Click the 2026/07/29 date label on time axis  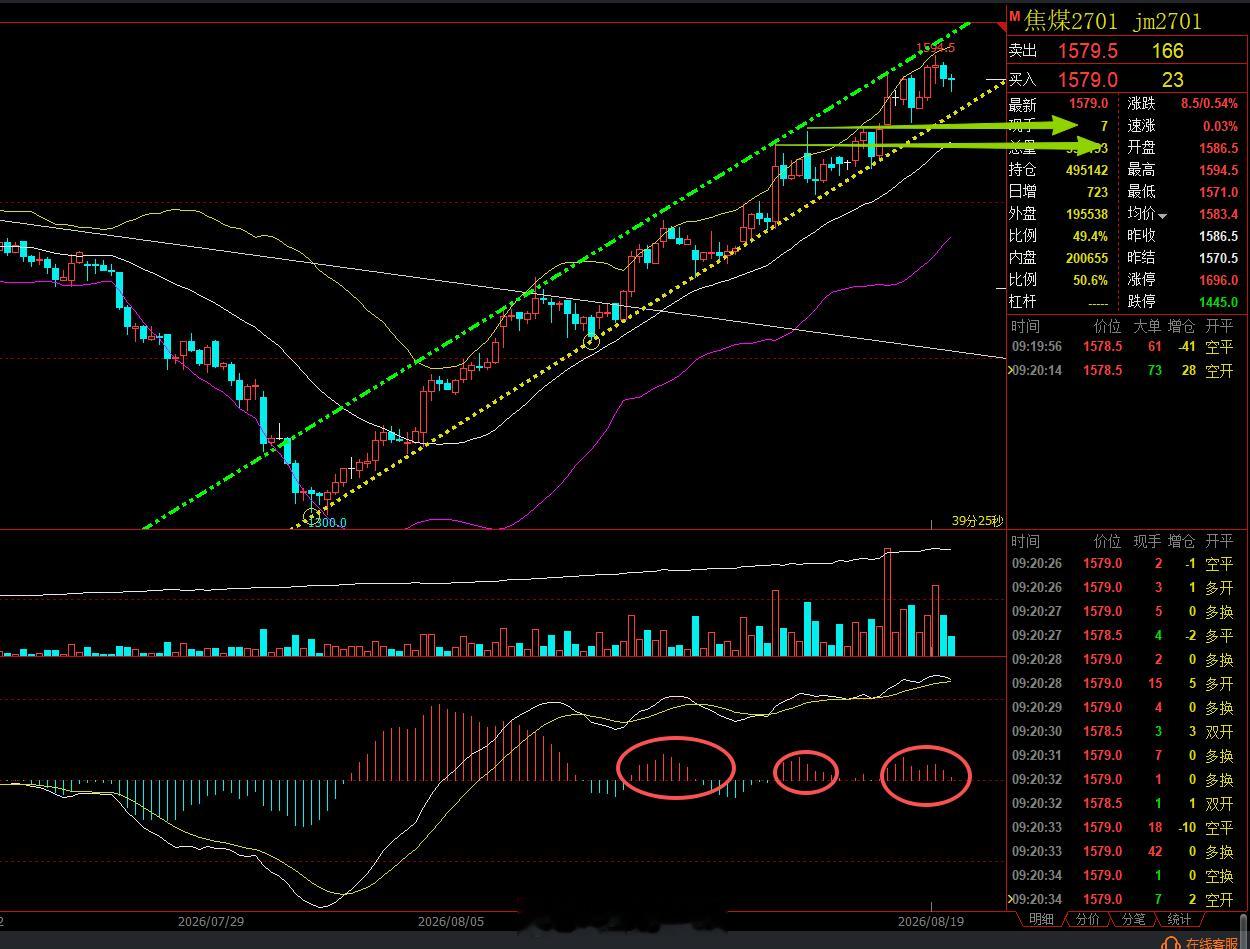[x=211, y=920]
